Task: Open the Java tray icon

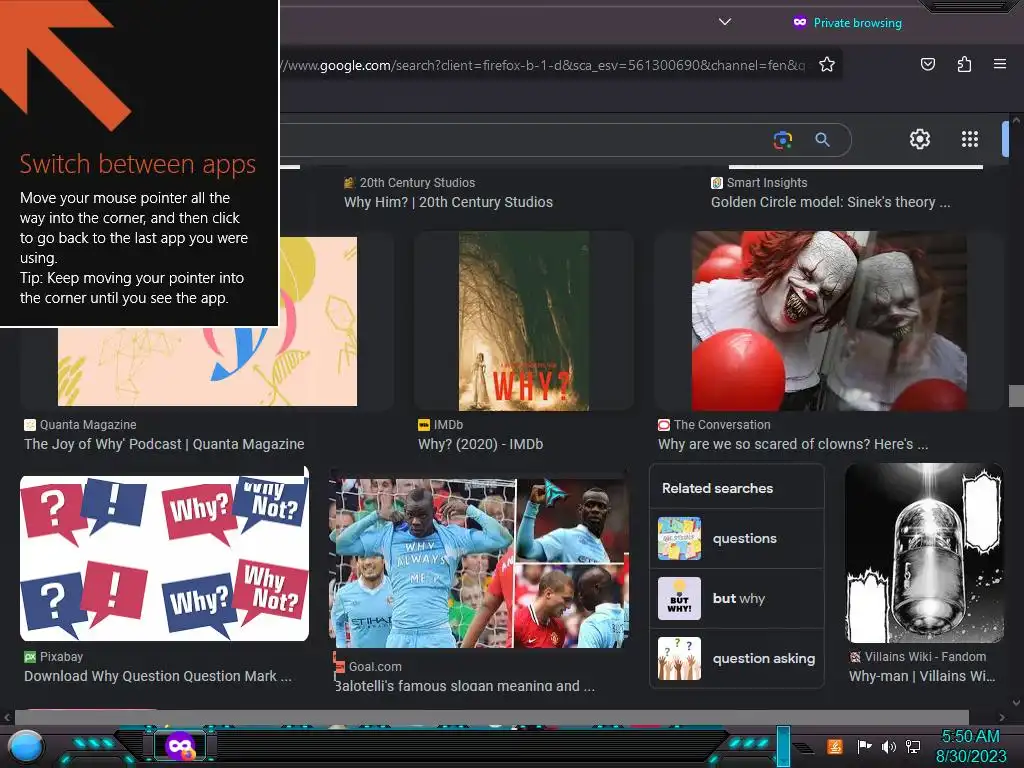Action: 835,746
